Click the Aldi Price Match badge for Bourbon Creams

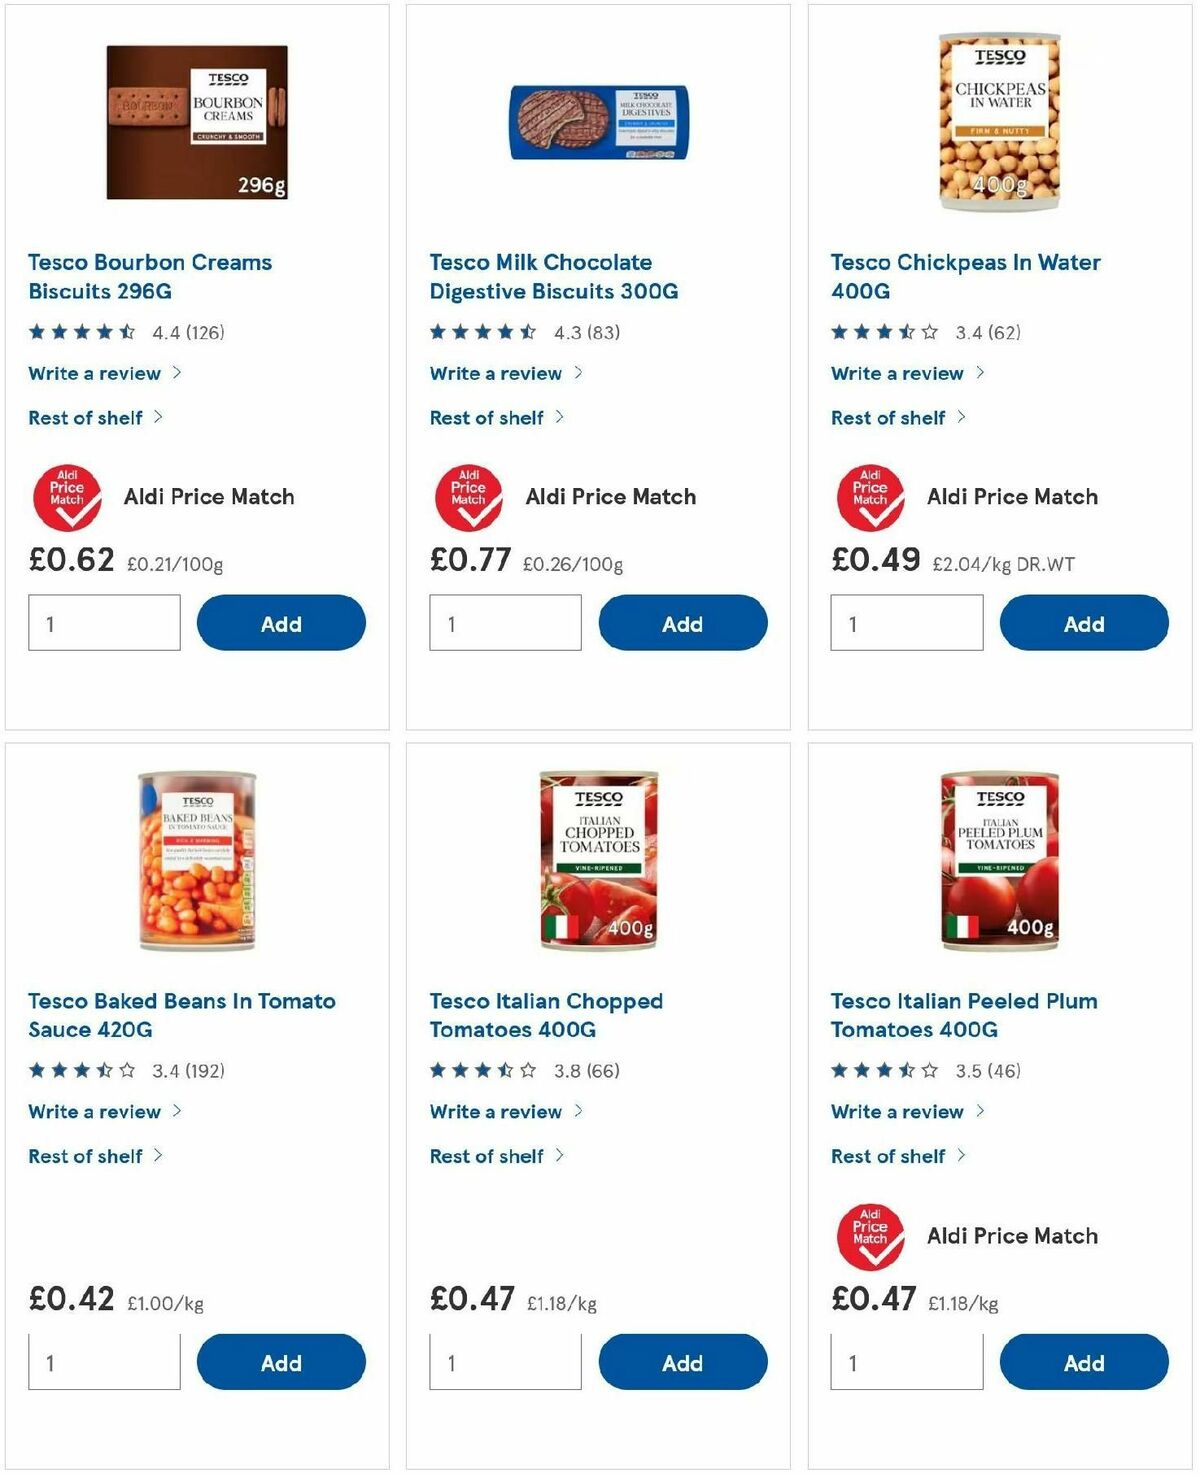click(68, 496)
